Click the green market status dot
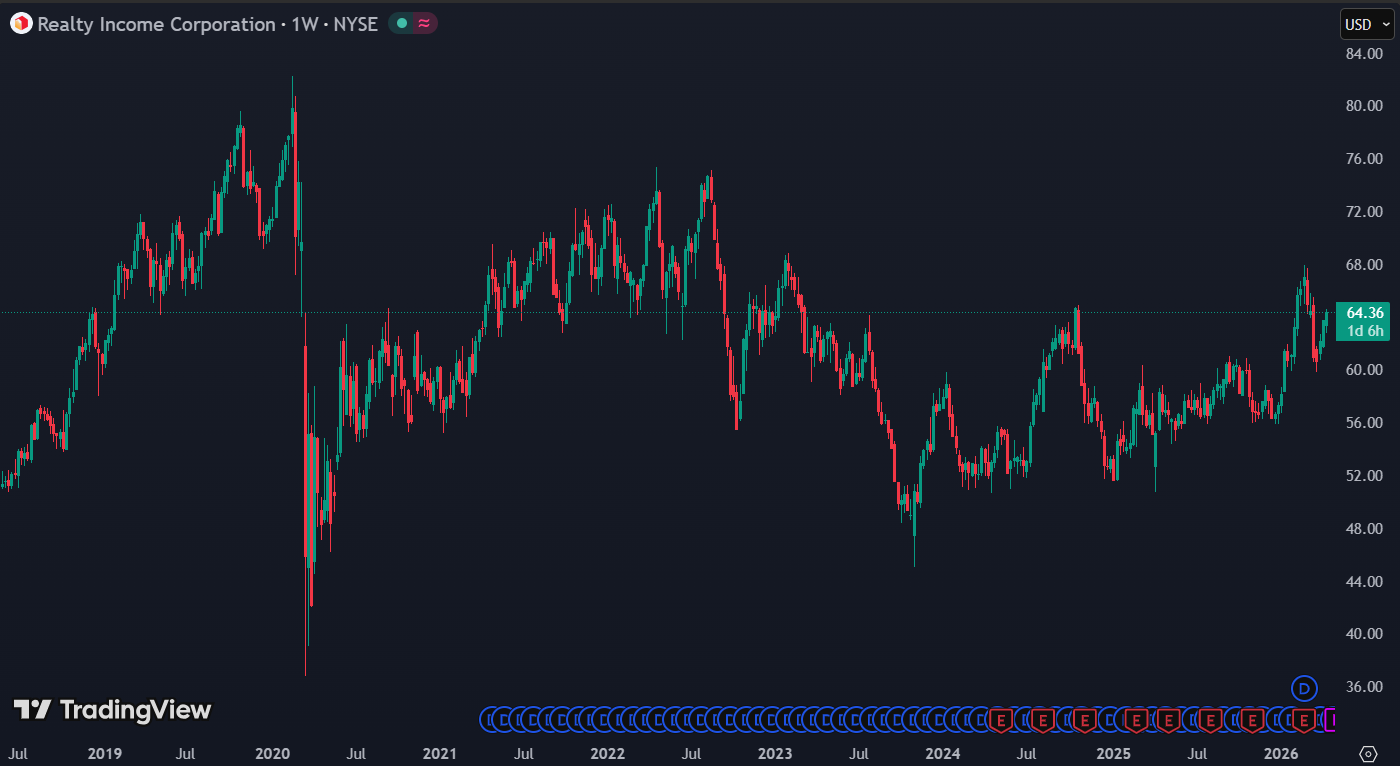 (x=401, y=24)
